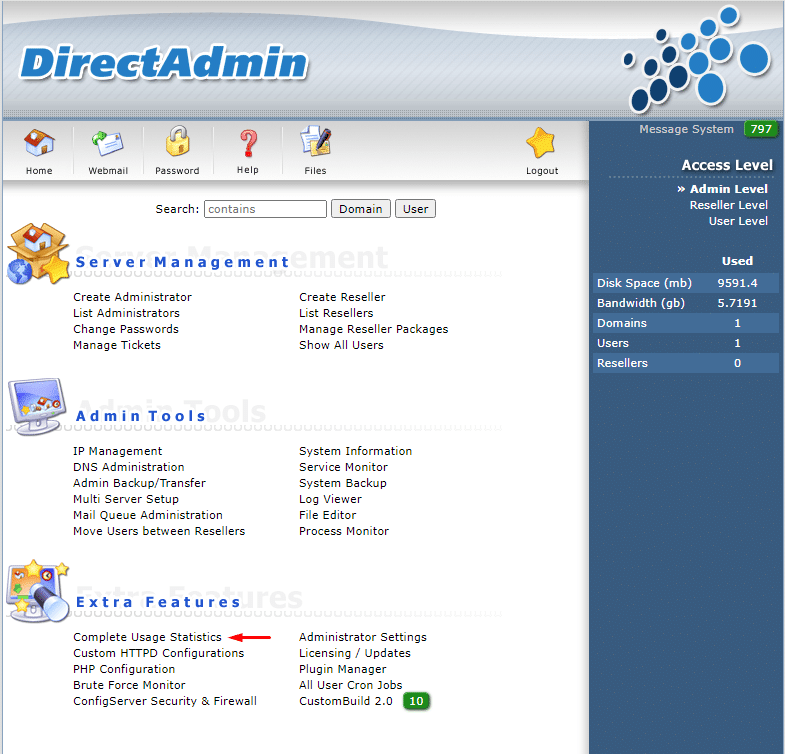Open CustomBuild 2.0
Screen dimensions: 785x754
[346, 701]
